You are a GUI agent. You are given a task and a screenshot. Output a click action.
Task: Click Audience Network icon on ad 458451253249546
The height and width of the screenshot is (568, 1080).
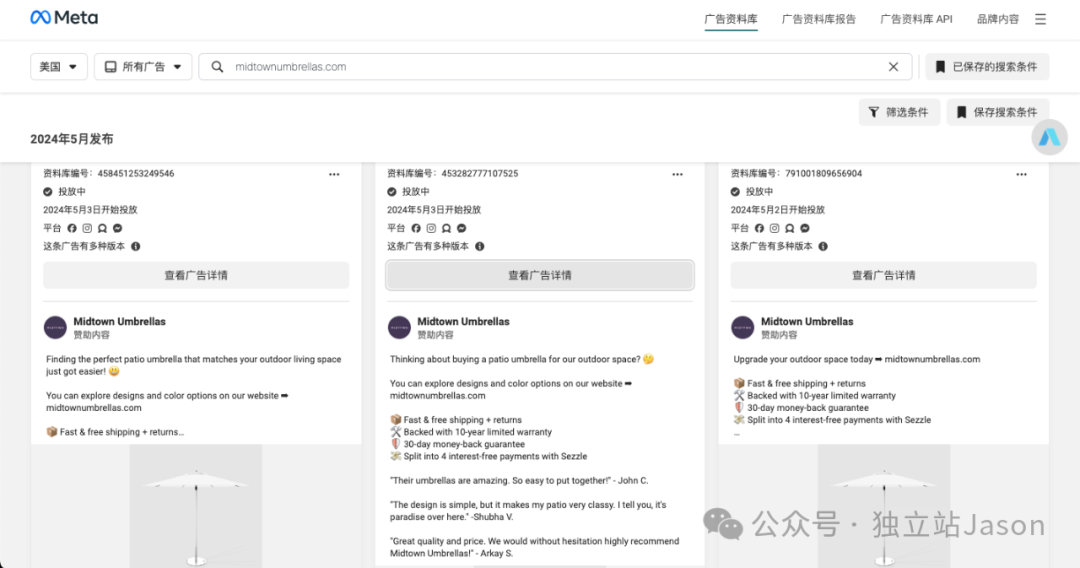[103, 228]
